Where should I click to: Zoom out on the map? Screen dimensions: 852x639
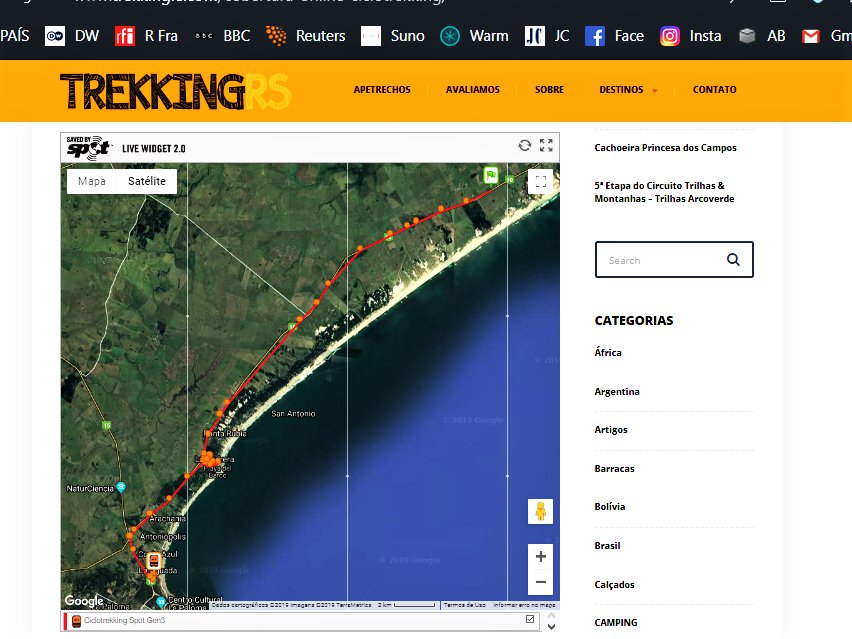[540, 582]
